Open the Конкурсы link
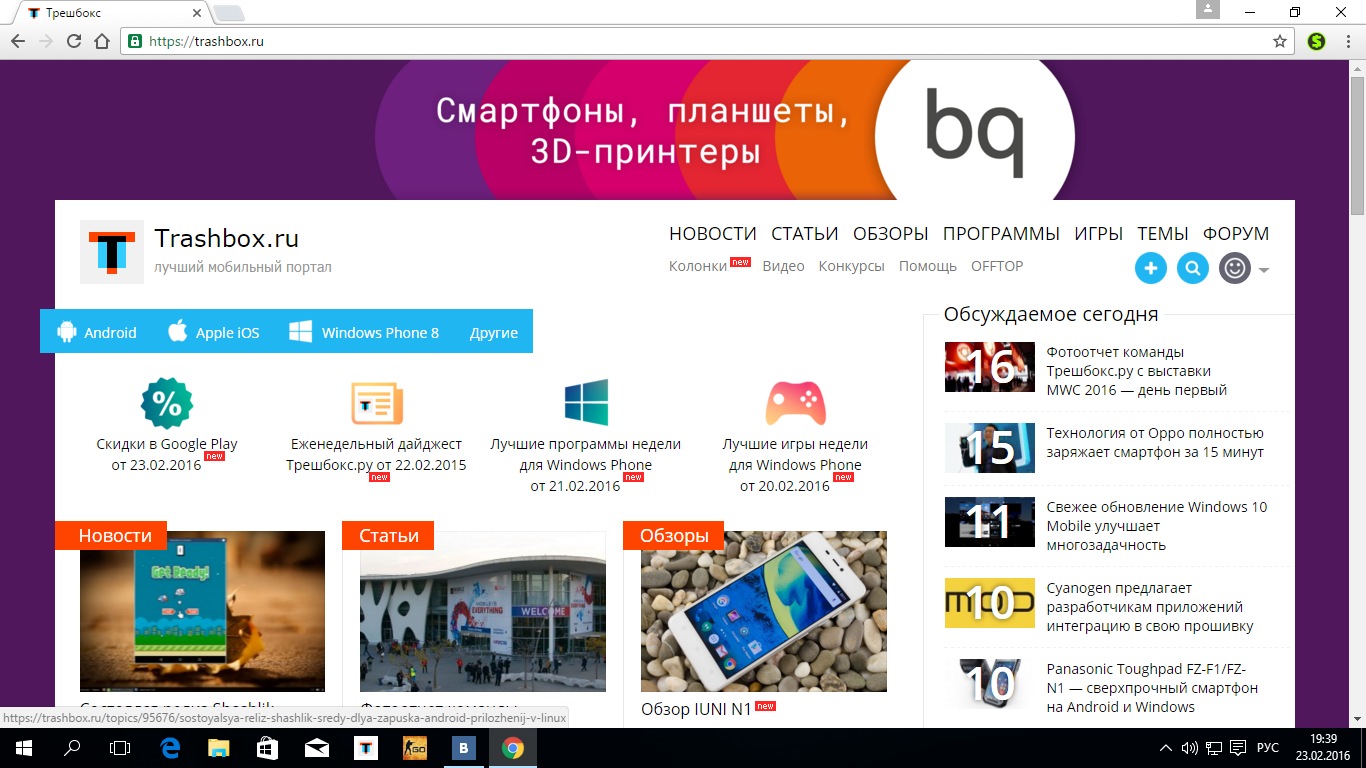 coord(851,266)
